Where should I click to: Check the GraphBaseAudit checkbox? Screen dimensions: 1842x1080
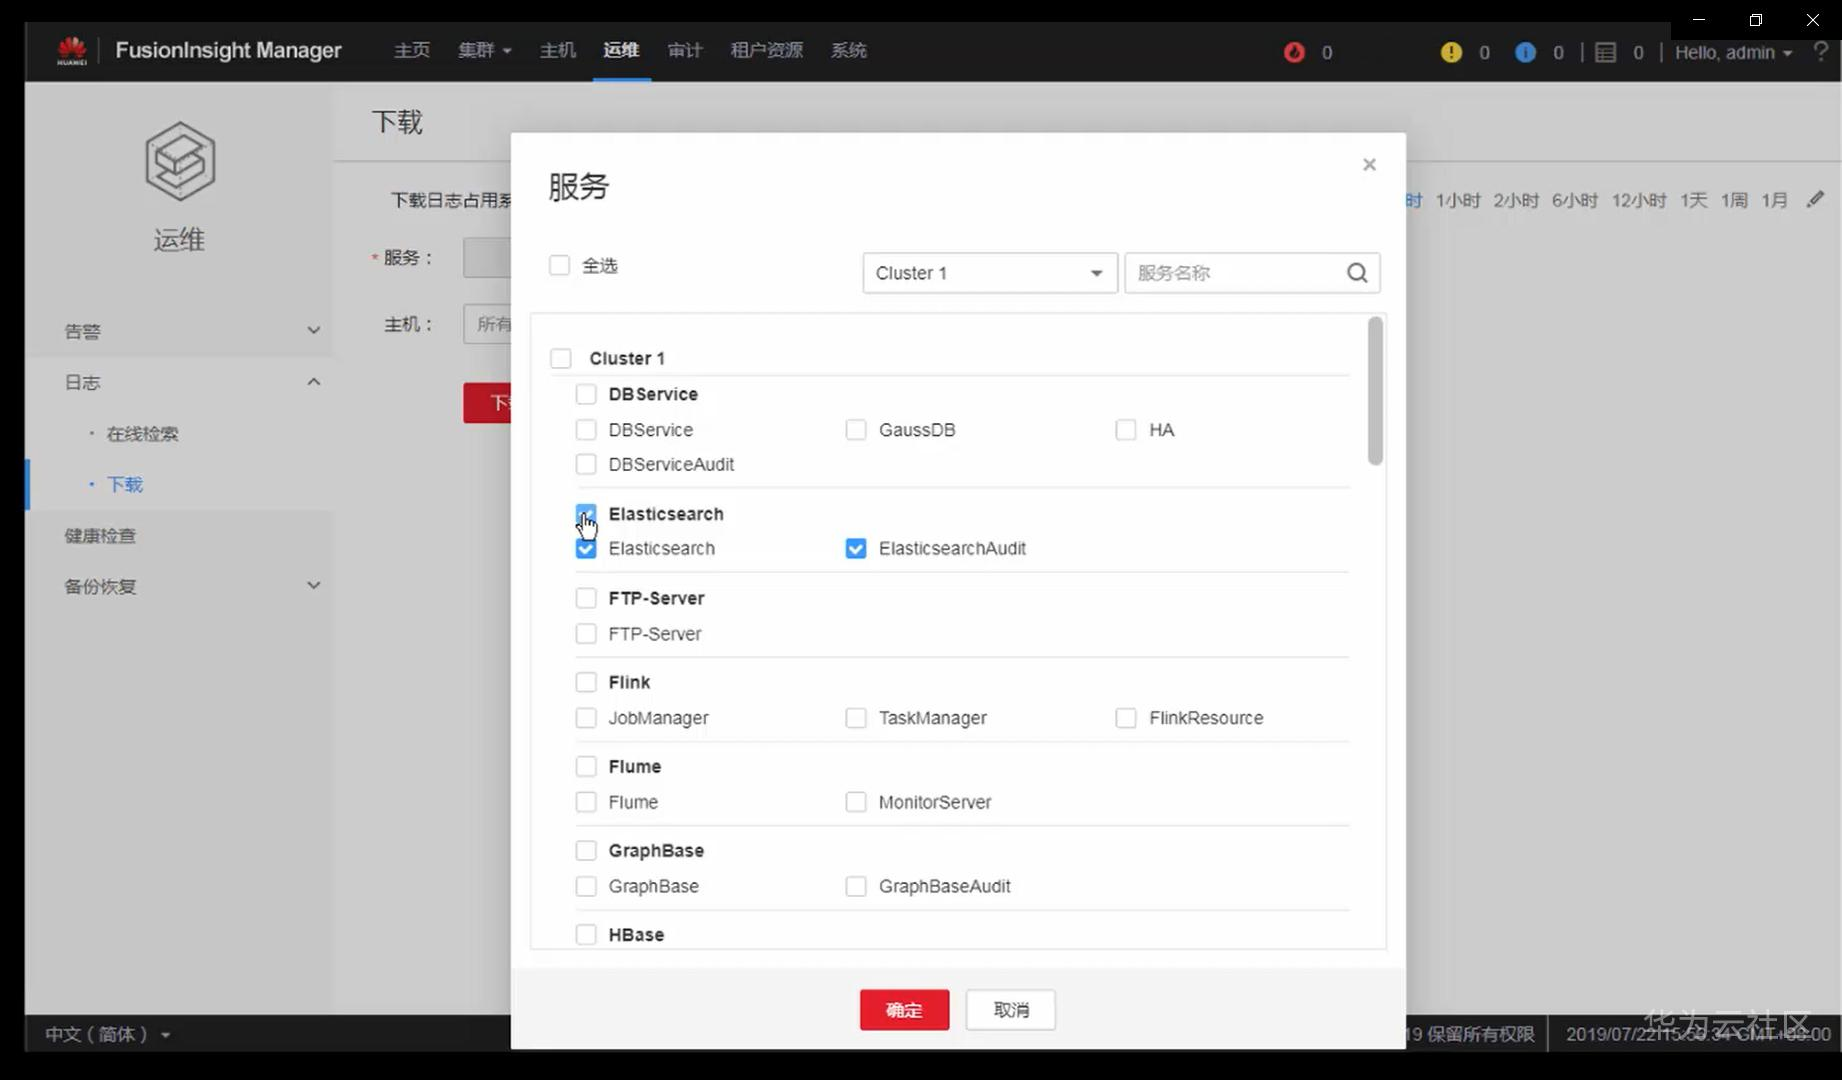(856, 886)
